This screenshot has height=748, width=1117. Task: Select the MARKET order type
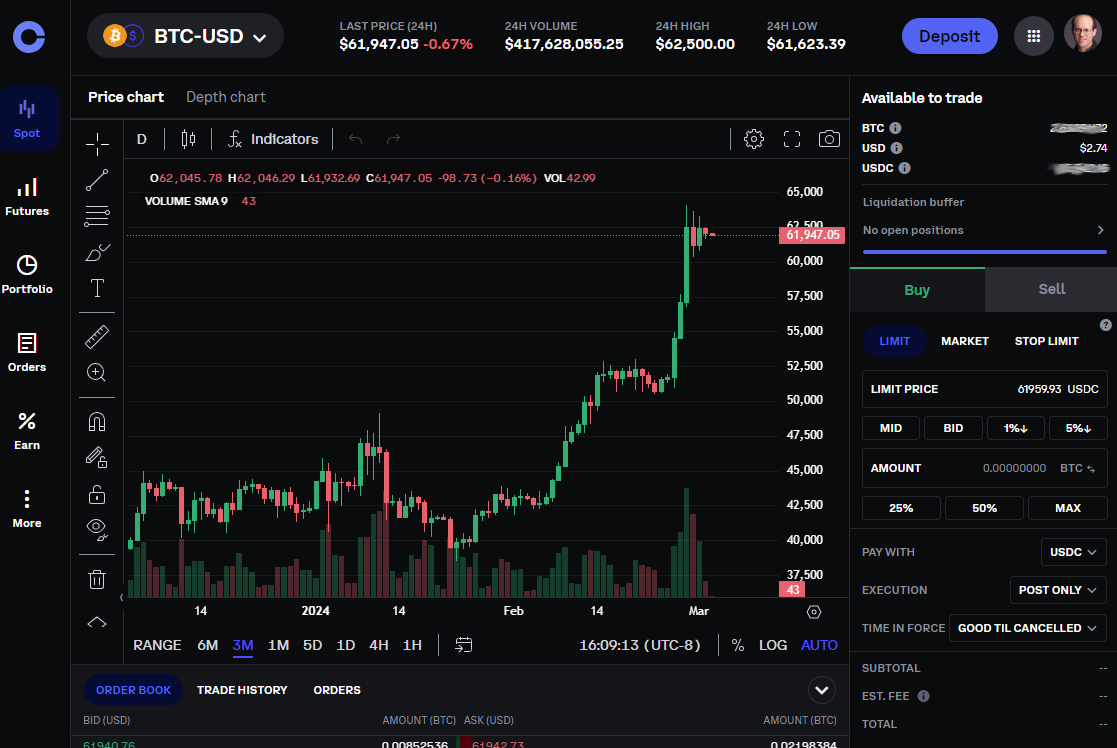point(965,341)
